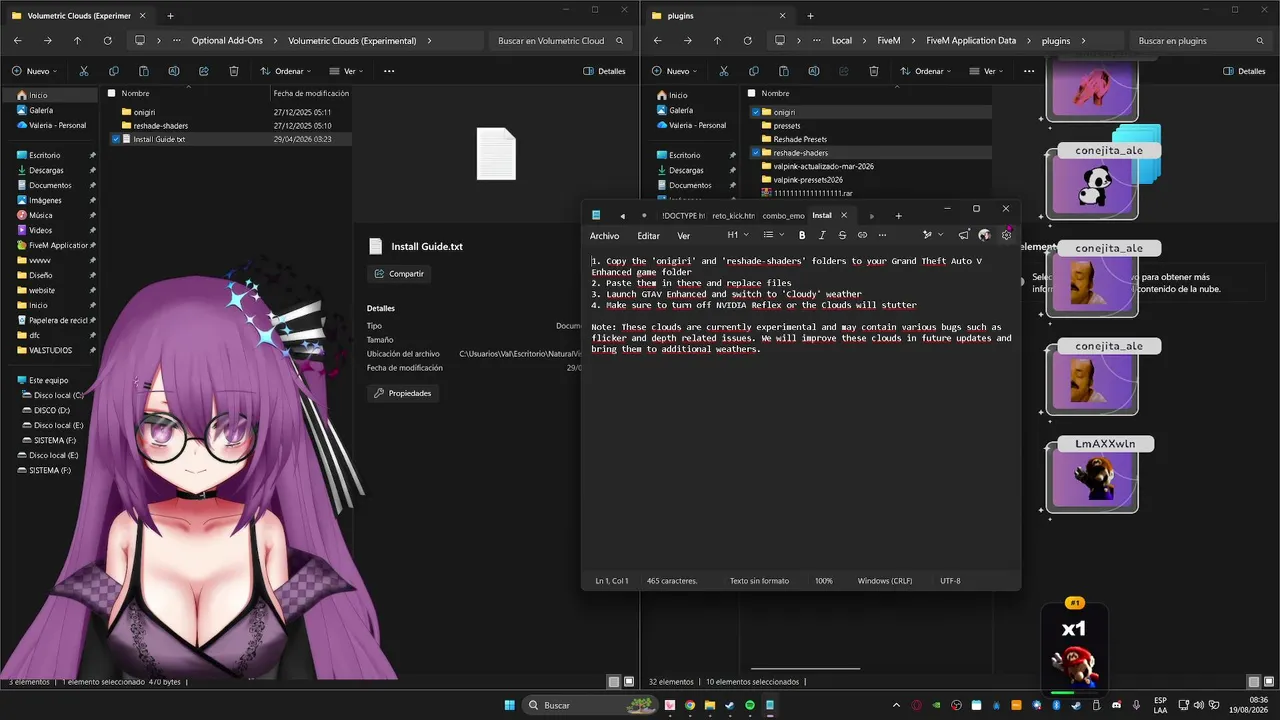
Task: Open Google Chrome from the taskbar
Action: tap(690, 706)
